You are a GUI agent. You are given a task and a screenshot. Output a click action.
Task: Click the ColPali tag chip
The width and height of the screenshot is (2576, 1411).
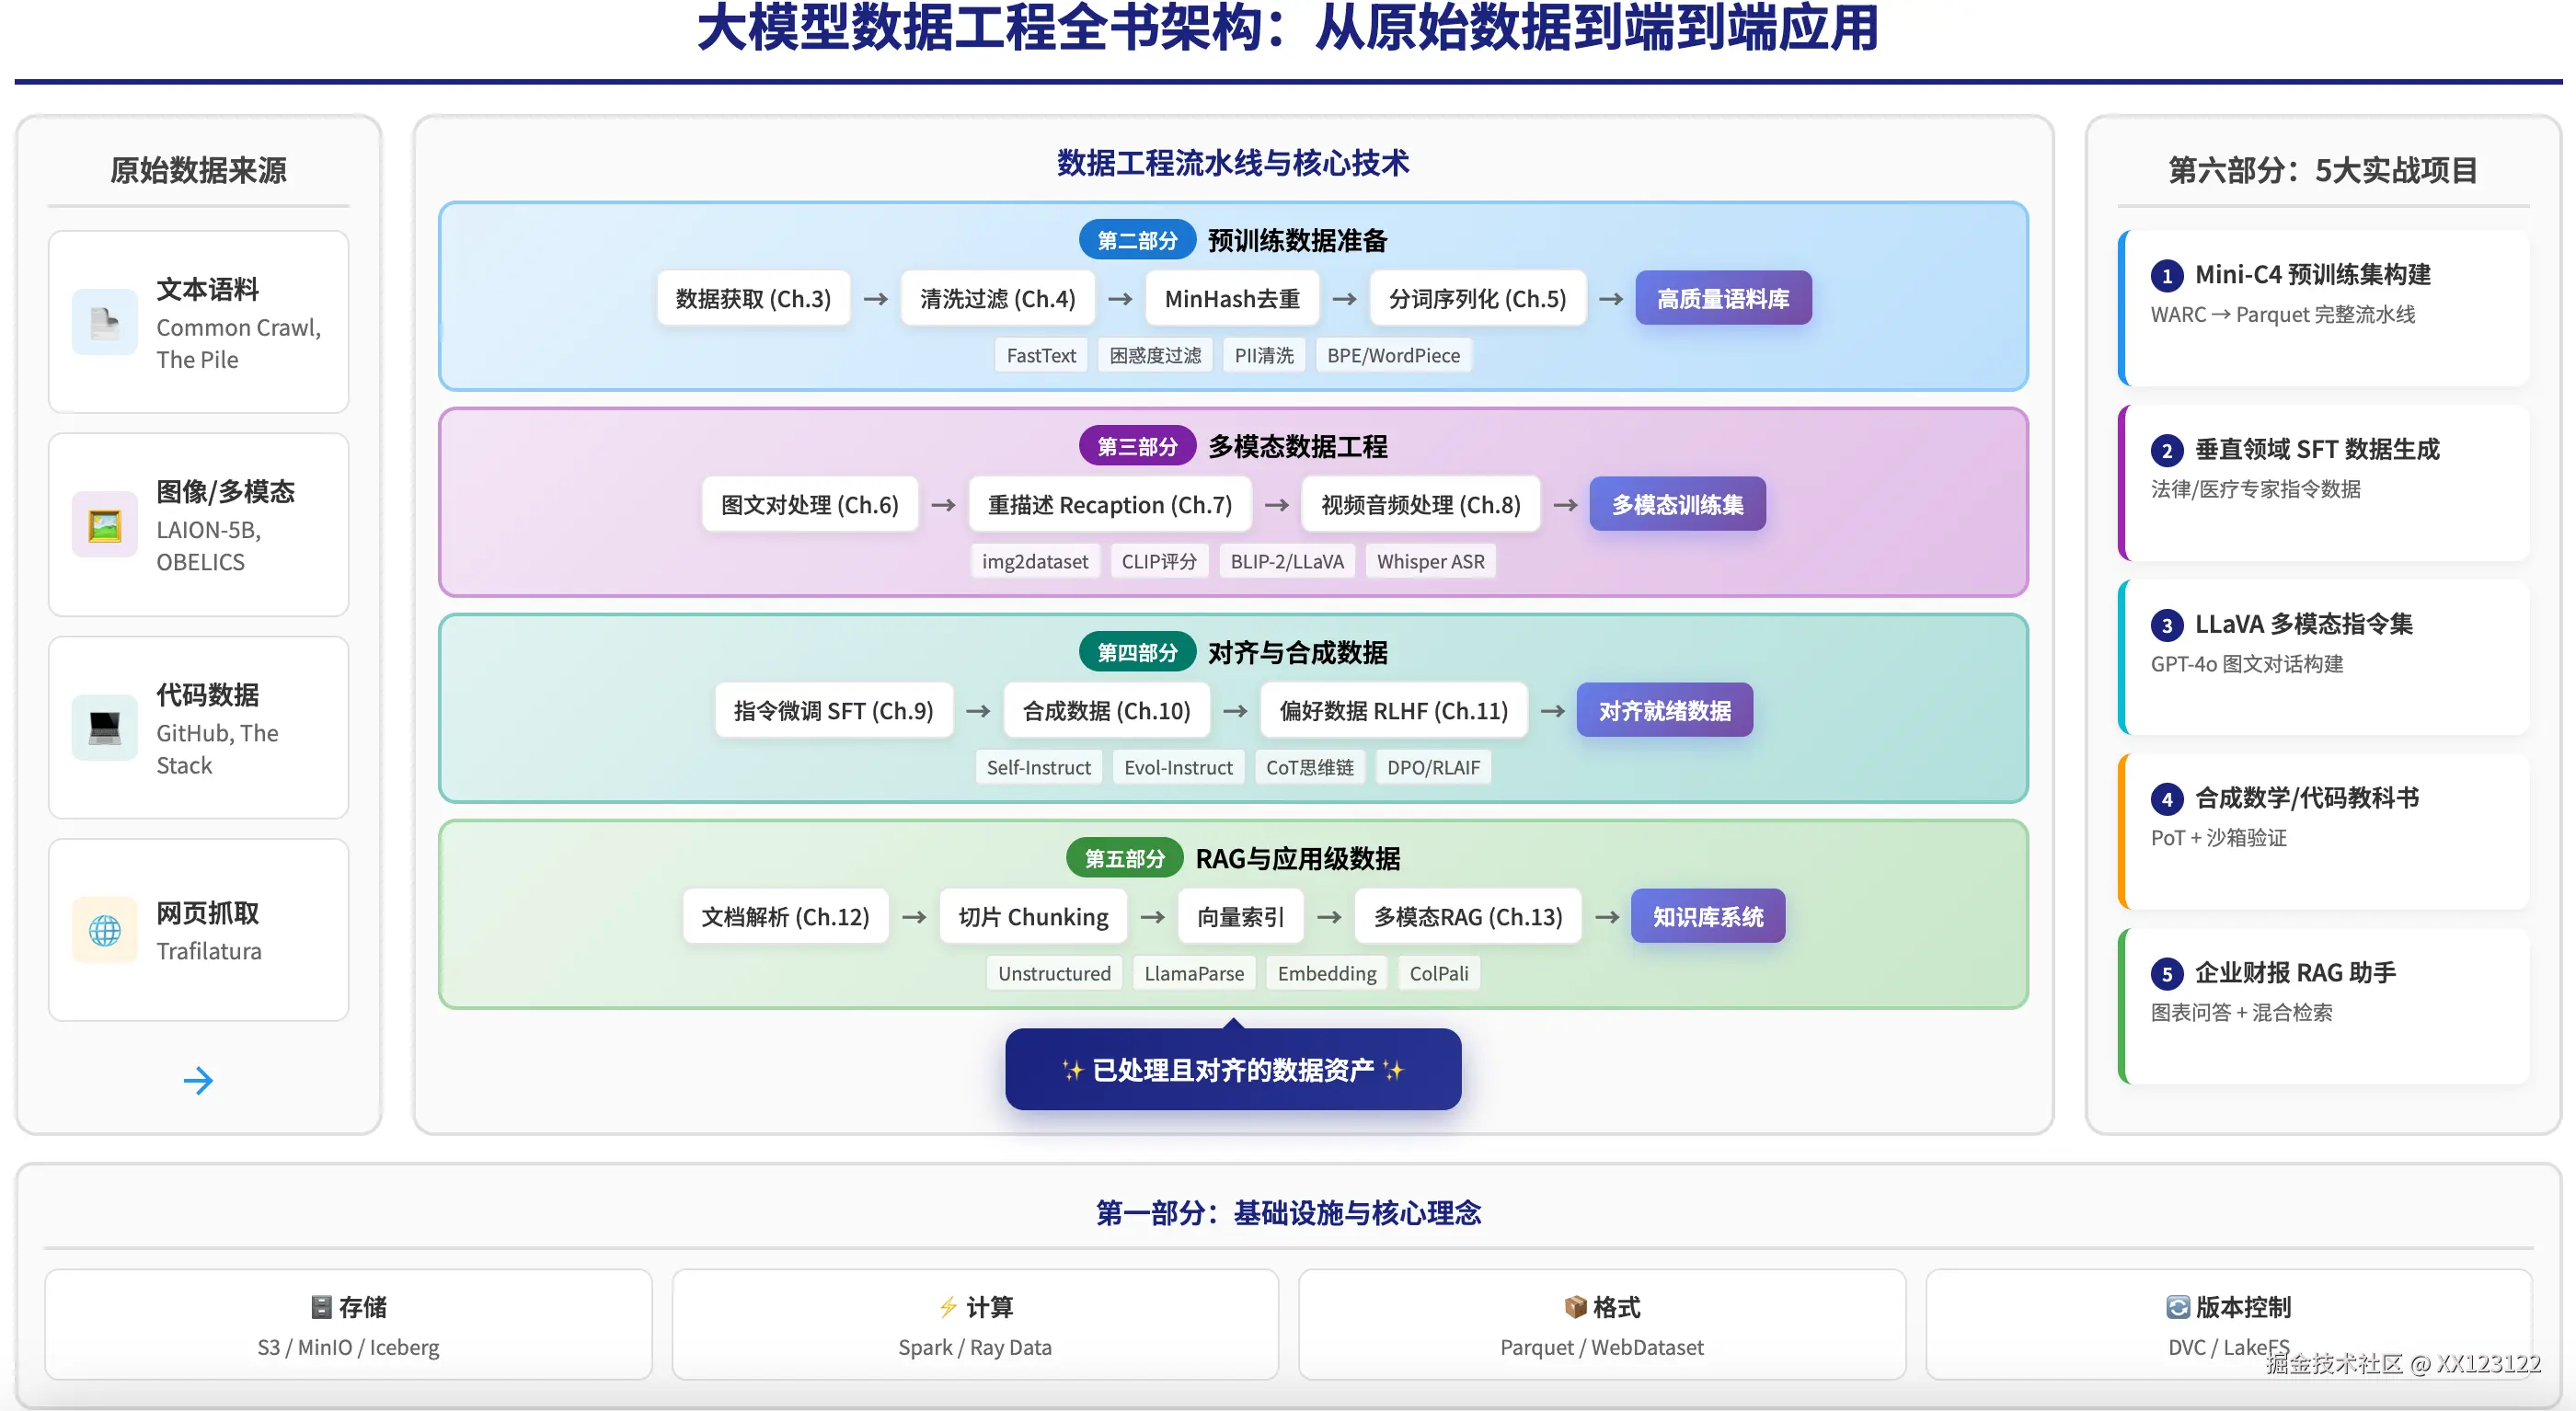[1439, 972]
